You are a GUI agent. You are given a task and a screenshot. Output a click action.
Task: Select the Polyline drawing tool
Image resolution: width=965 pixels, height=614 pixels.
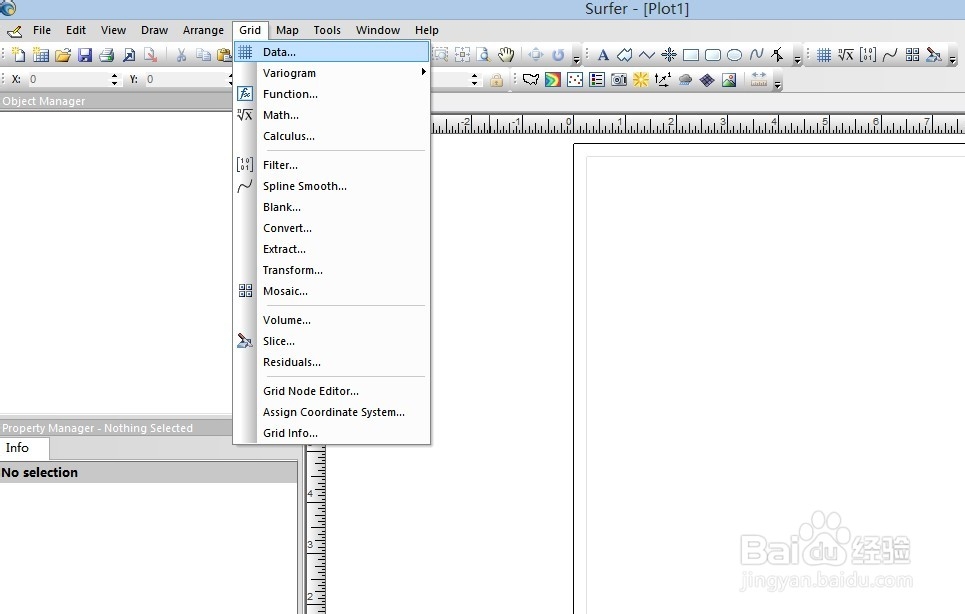click(x=646, y=55)
